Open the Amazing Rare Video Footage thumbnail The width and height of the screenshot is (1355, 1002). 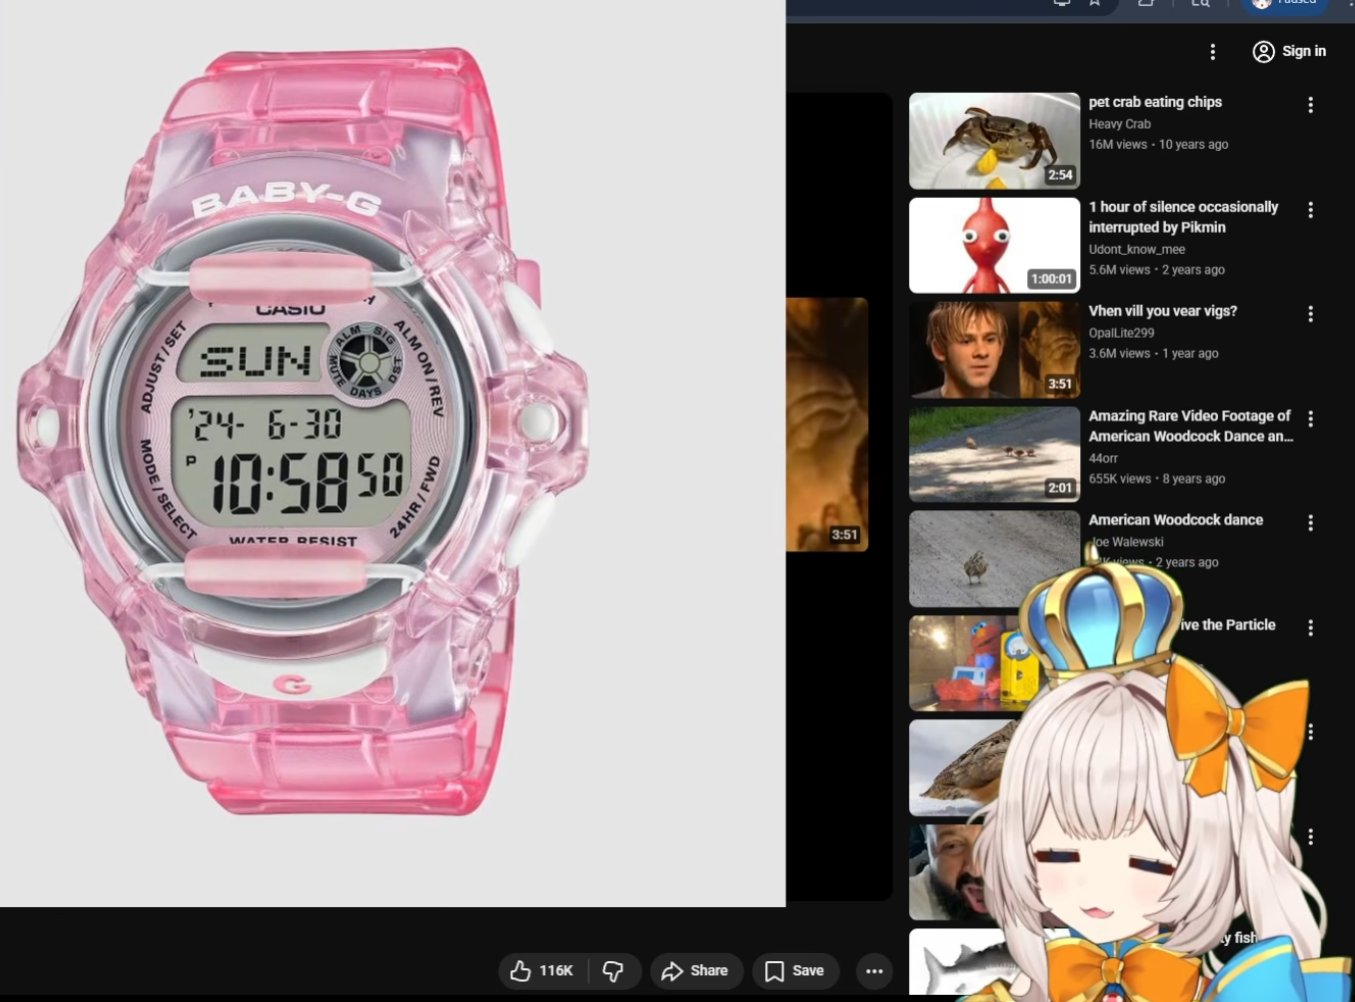[995, 454]
